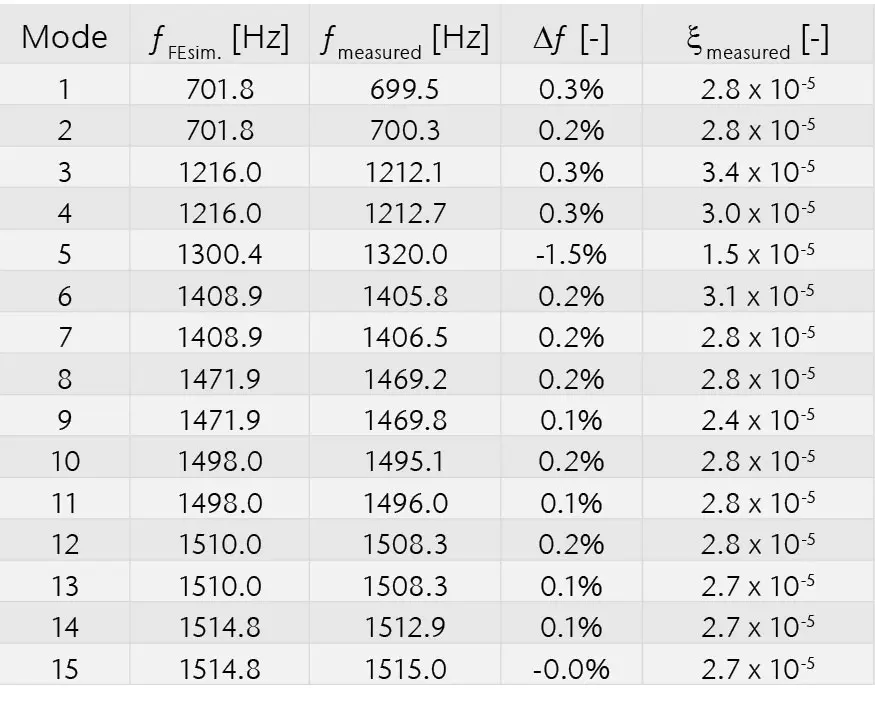Viewport: 875px width, 709px height.
Task: Click the damping value 1.5 x 10⁻⁵
Action: pyautogui.click(x=757, y=254)
